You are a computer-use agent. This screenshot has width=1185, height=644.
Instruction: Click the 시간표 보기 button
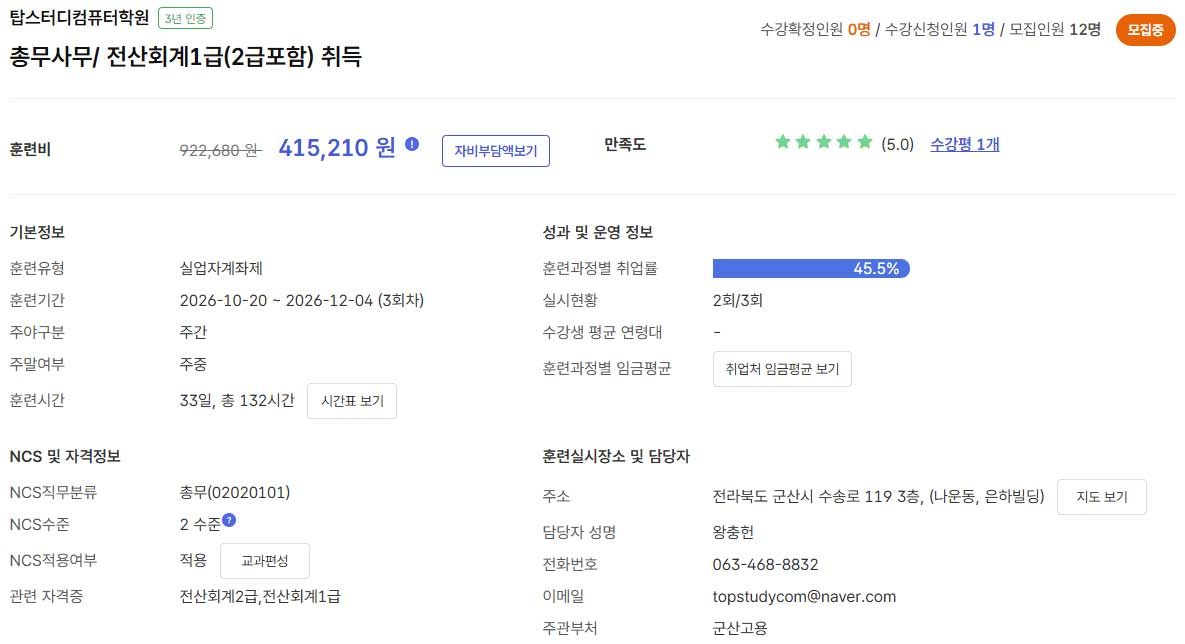click(x=352, y=401)
